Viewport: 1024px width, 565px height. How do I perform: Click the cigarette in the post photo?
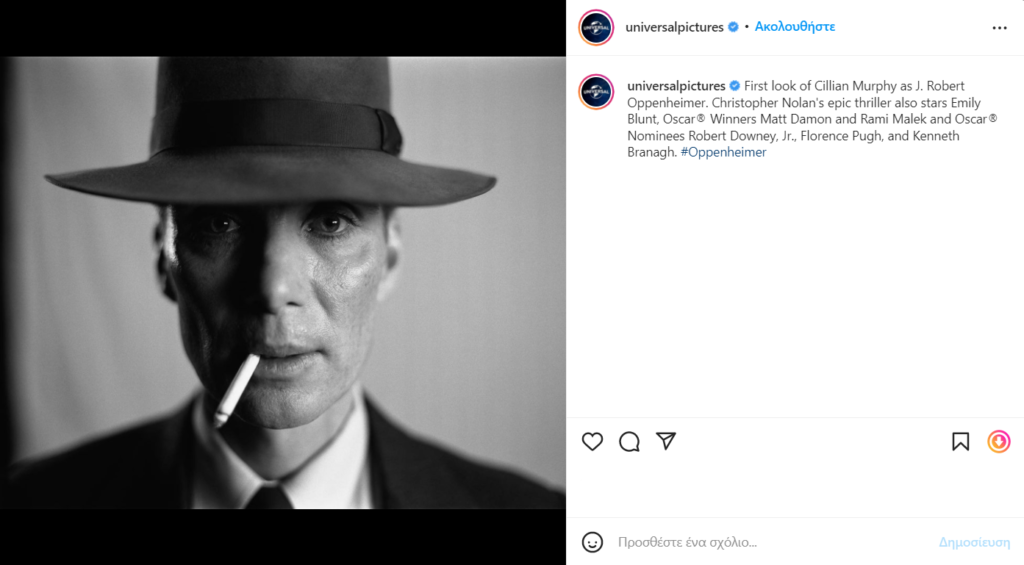[x=237, y=387]
